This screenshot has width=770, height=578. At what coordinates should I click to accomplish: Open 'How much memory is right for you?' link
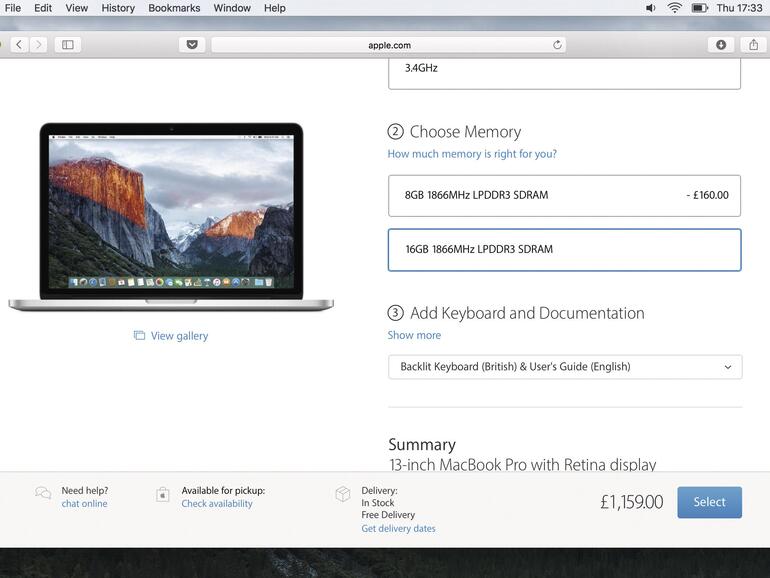pos(472,154)
